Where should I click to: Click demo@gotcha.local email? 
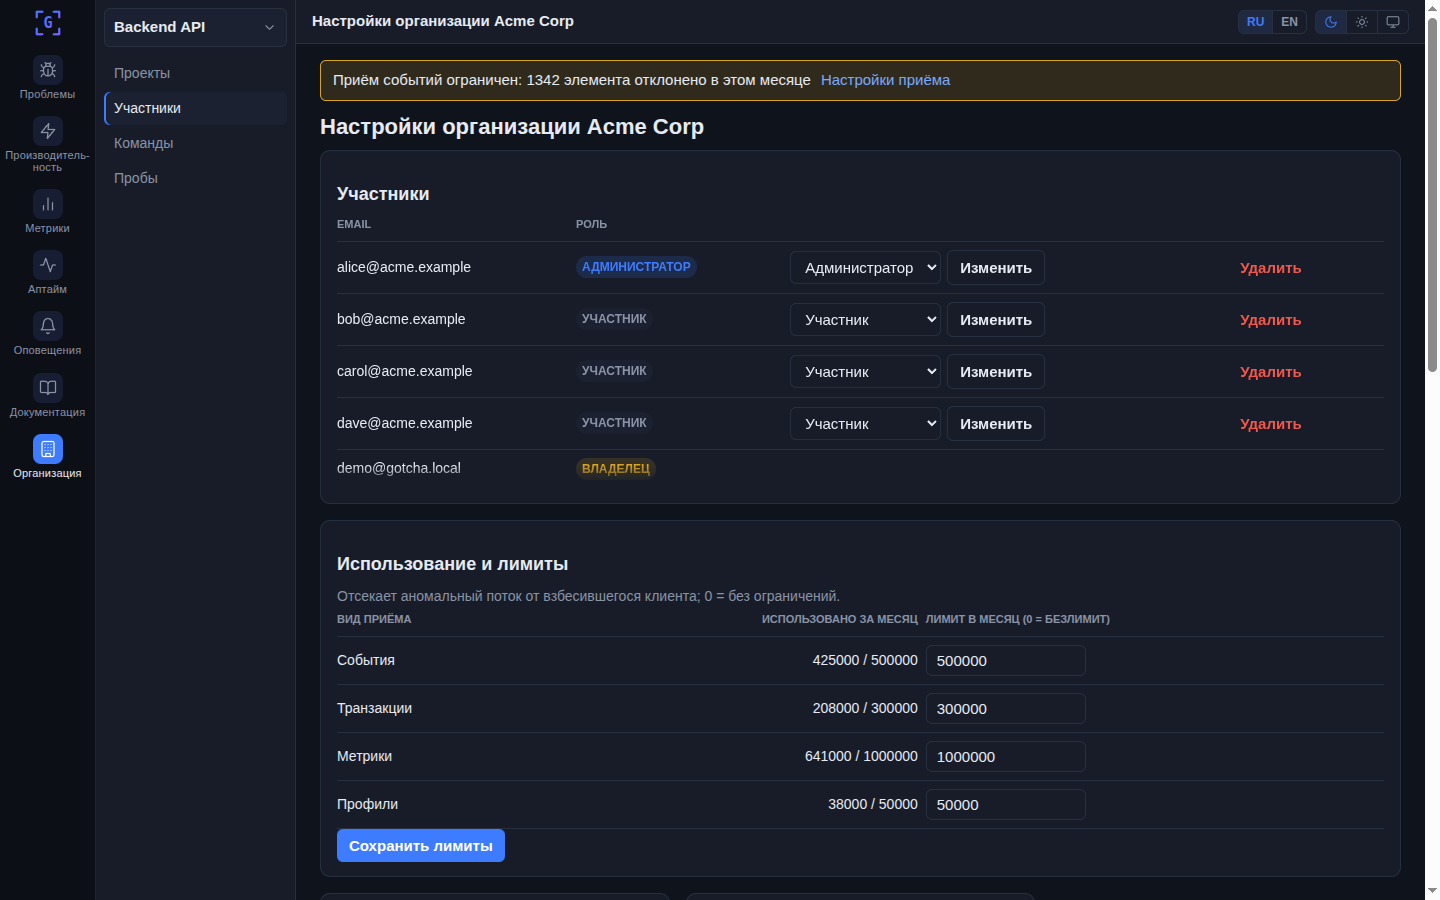tap(399, 468)
